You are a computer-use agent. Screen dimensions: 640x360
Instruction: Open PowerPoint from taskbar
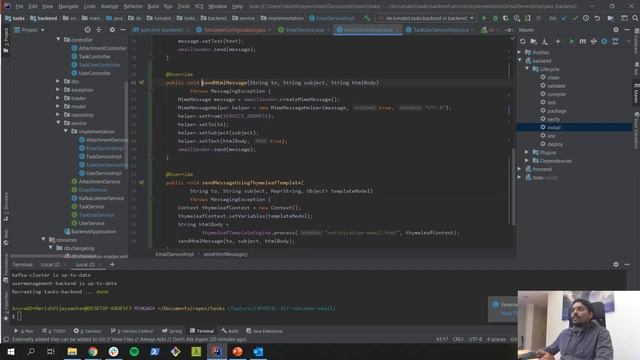point(238,351)
